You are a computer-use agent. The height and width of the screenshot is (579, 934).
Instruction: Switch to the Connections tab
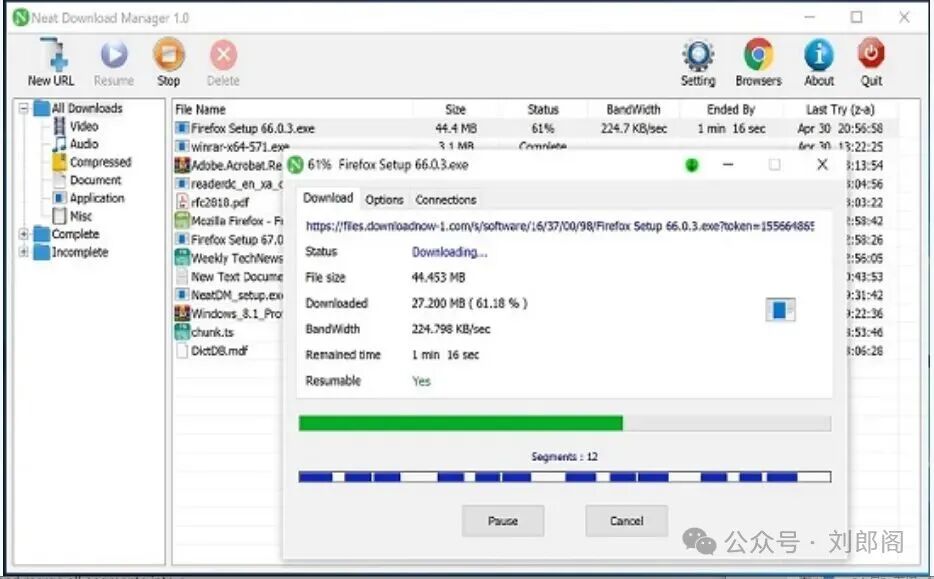(x=446, y=200)
